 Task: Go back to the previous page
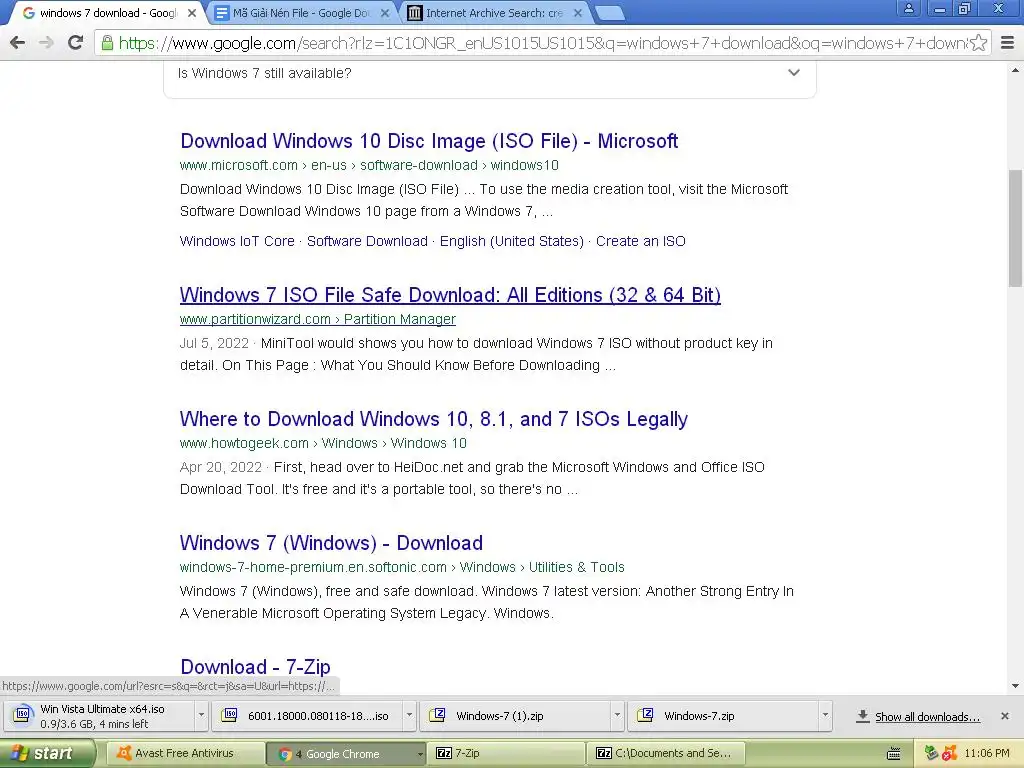tap(18, 43)
